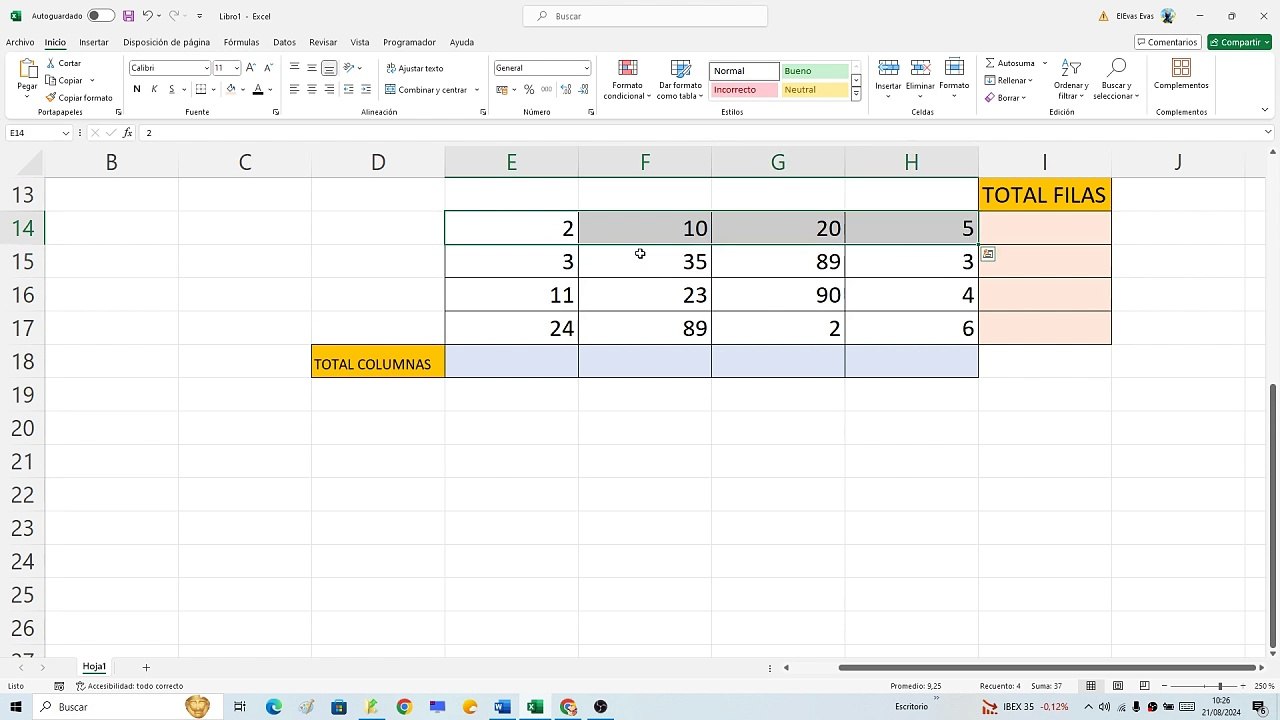Open font name Calibri dropdown
1280x720 pixels.
tap(207, 68)
